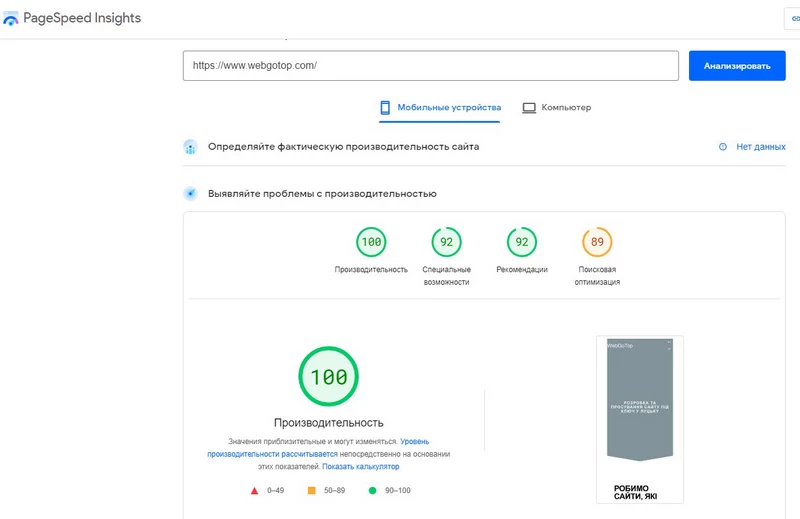The image size is (800, 519).
Task: Click the link icon button at top right
Action: 793,18
